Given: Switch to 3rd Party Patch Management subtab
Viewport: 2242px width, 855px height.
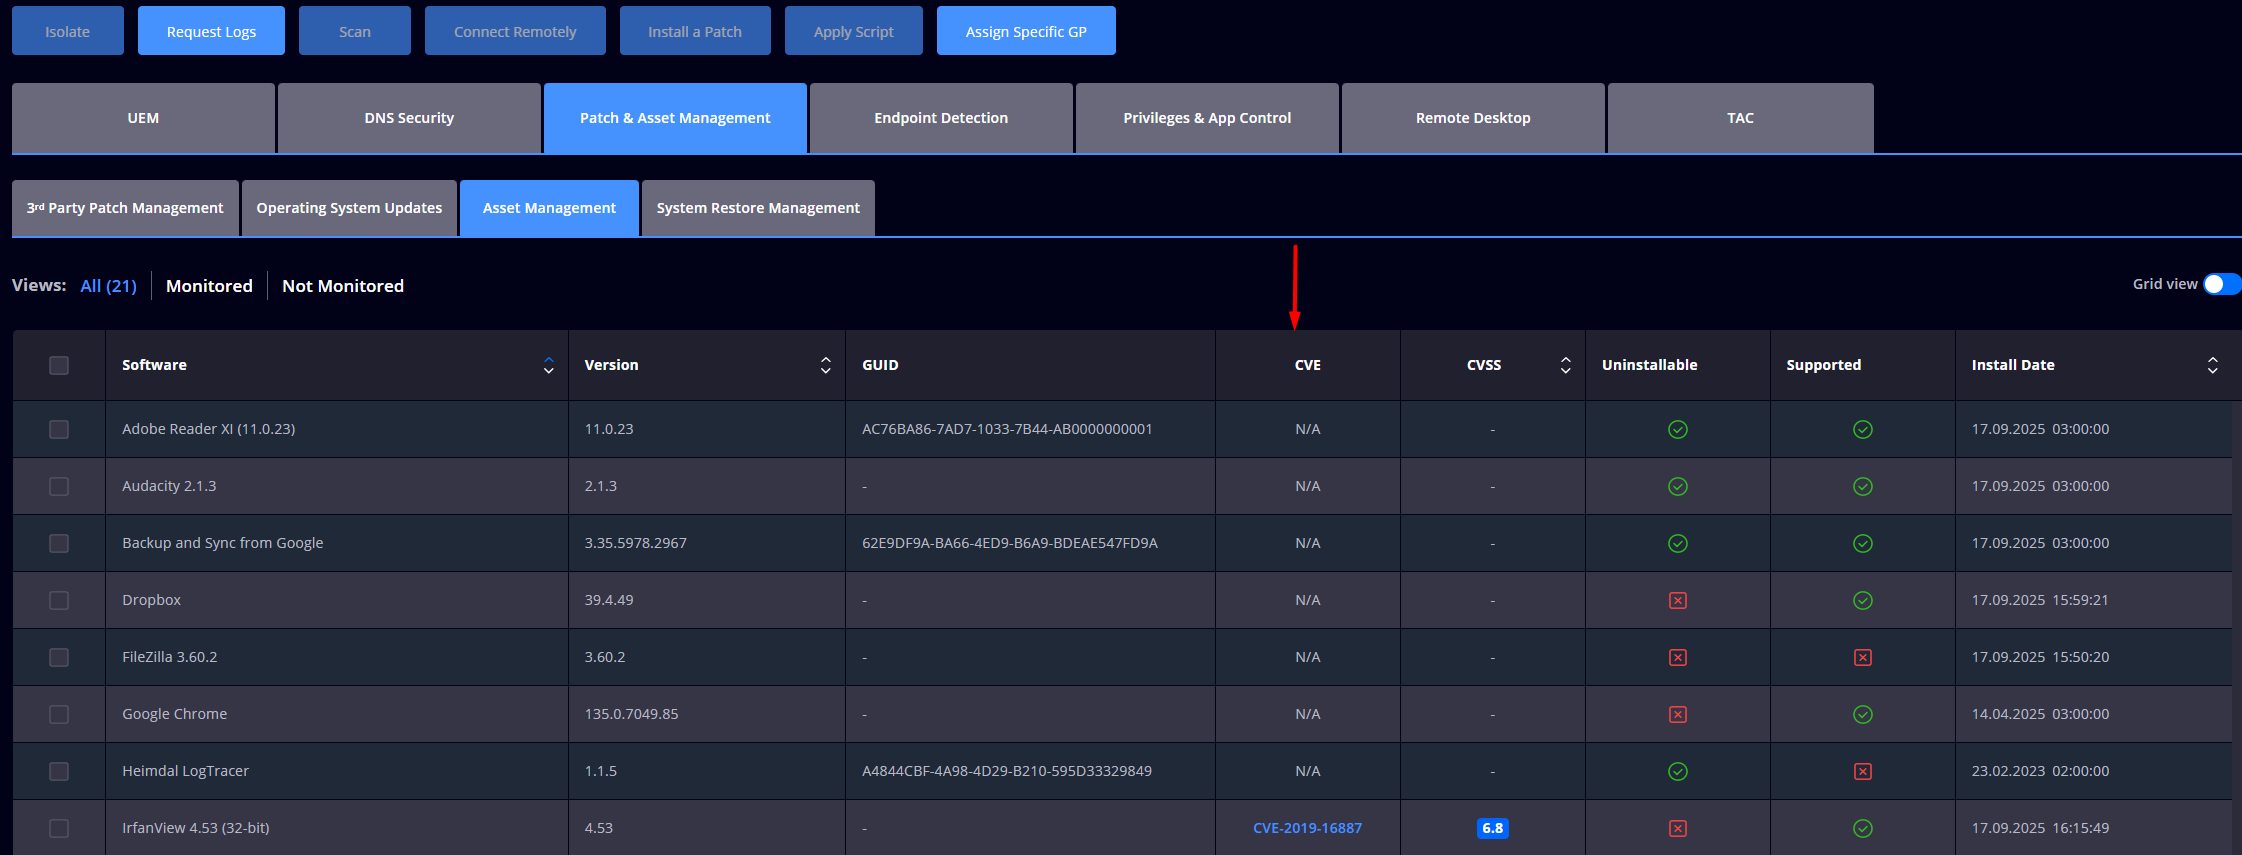Looking at the screenshot, I should (125, 208).
